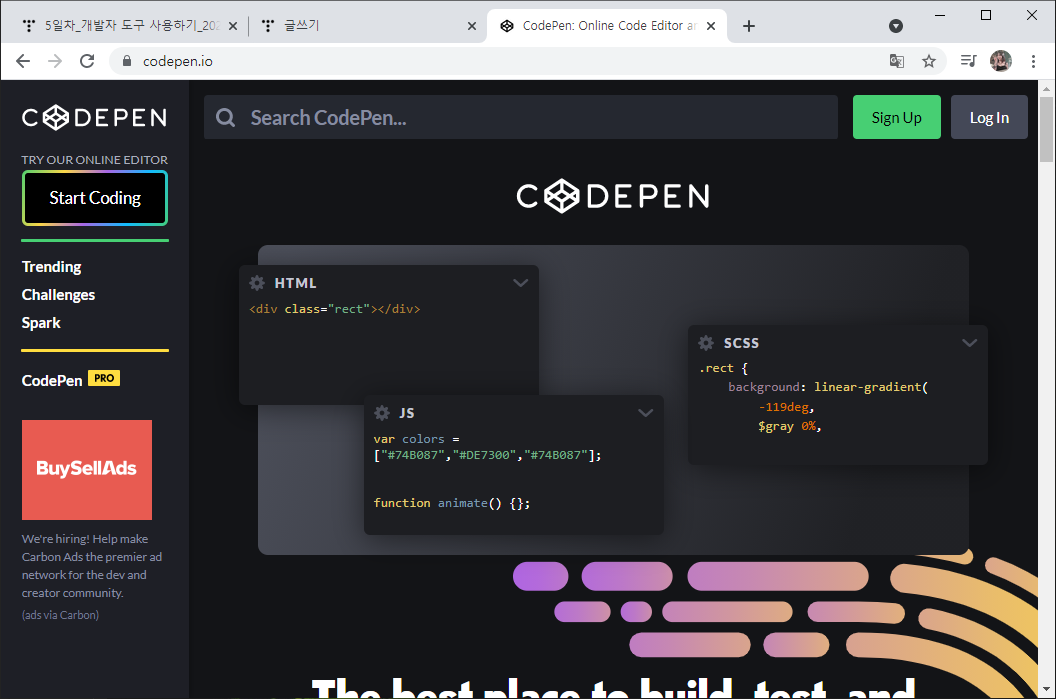The height and width of the screenshot is (699, 1056).
Task: Open Spark in the sidebar
Action: tap(41, 323)
